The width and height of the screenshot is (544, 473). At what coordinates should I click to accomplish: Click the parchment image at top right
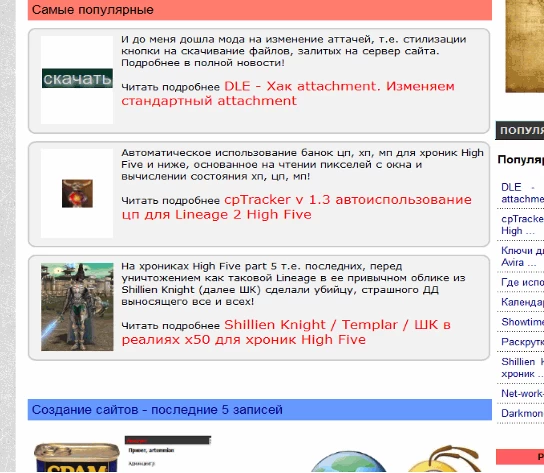[x=525, y=46]
